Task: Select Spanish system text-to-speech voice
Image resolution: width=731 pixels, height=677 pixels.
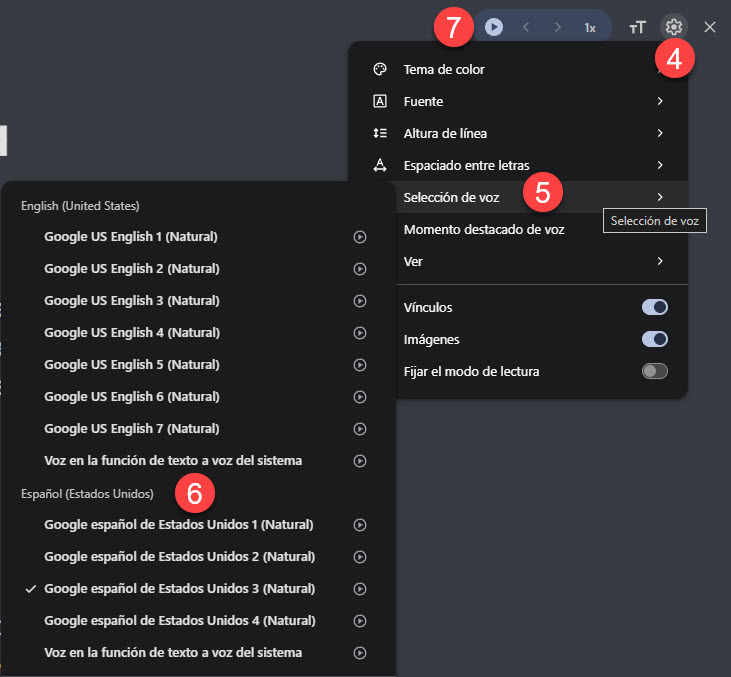Action: (x=173, y=653)
